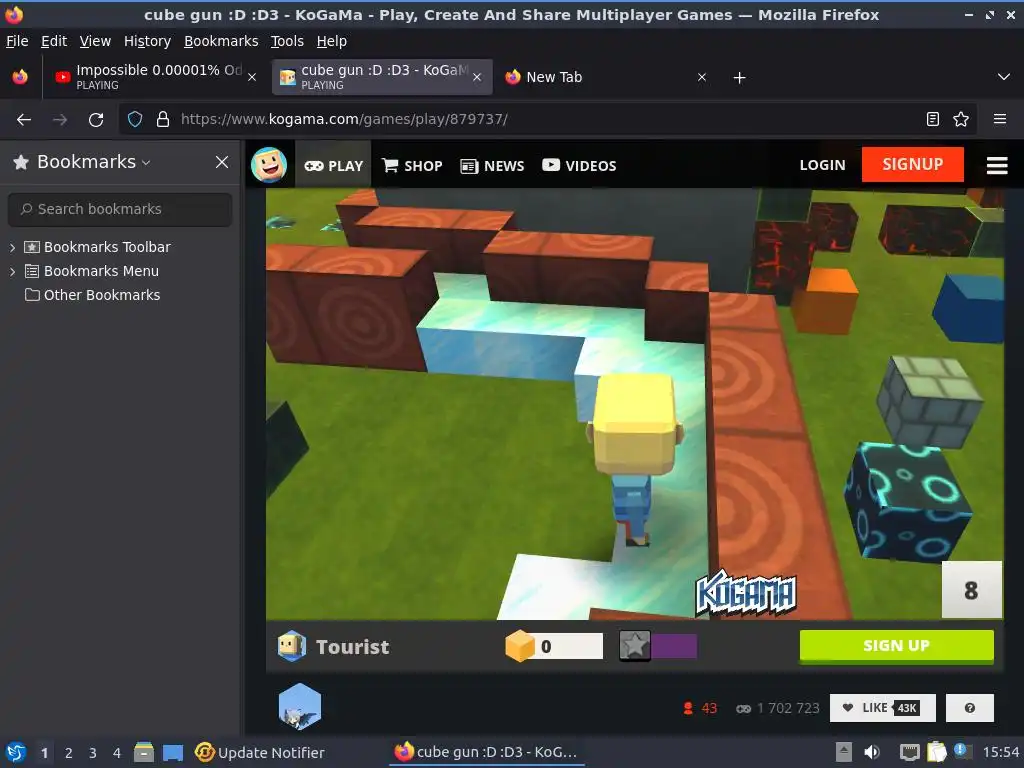The width and height of the screenshot is (1024, 768).
Task: Click the forward navigation arrow
Action: point(59,120)
